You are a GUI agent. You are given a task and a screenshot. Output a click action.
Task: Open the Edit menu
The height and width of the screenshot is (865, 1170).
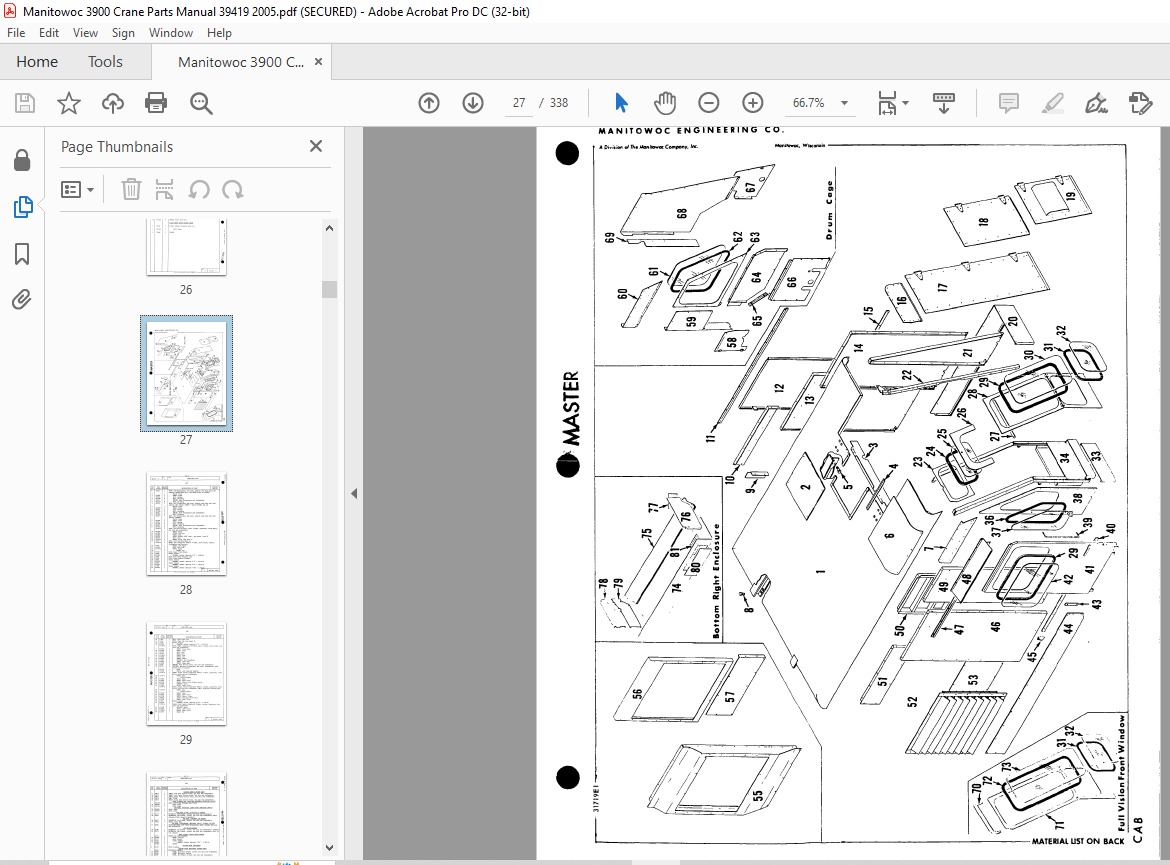point(49,33)
